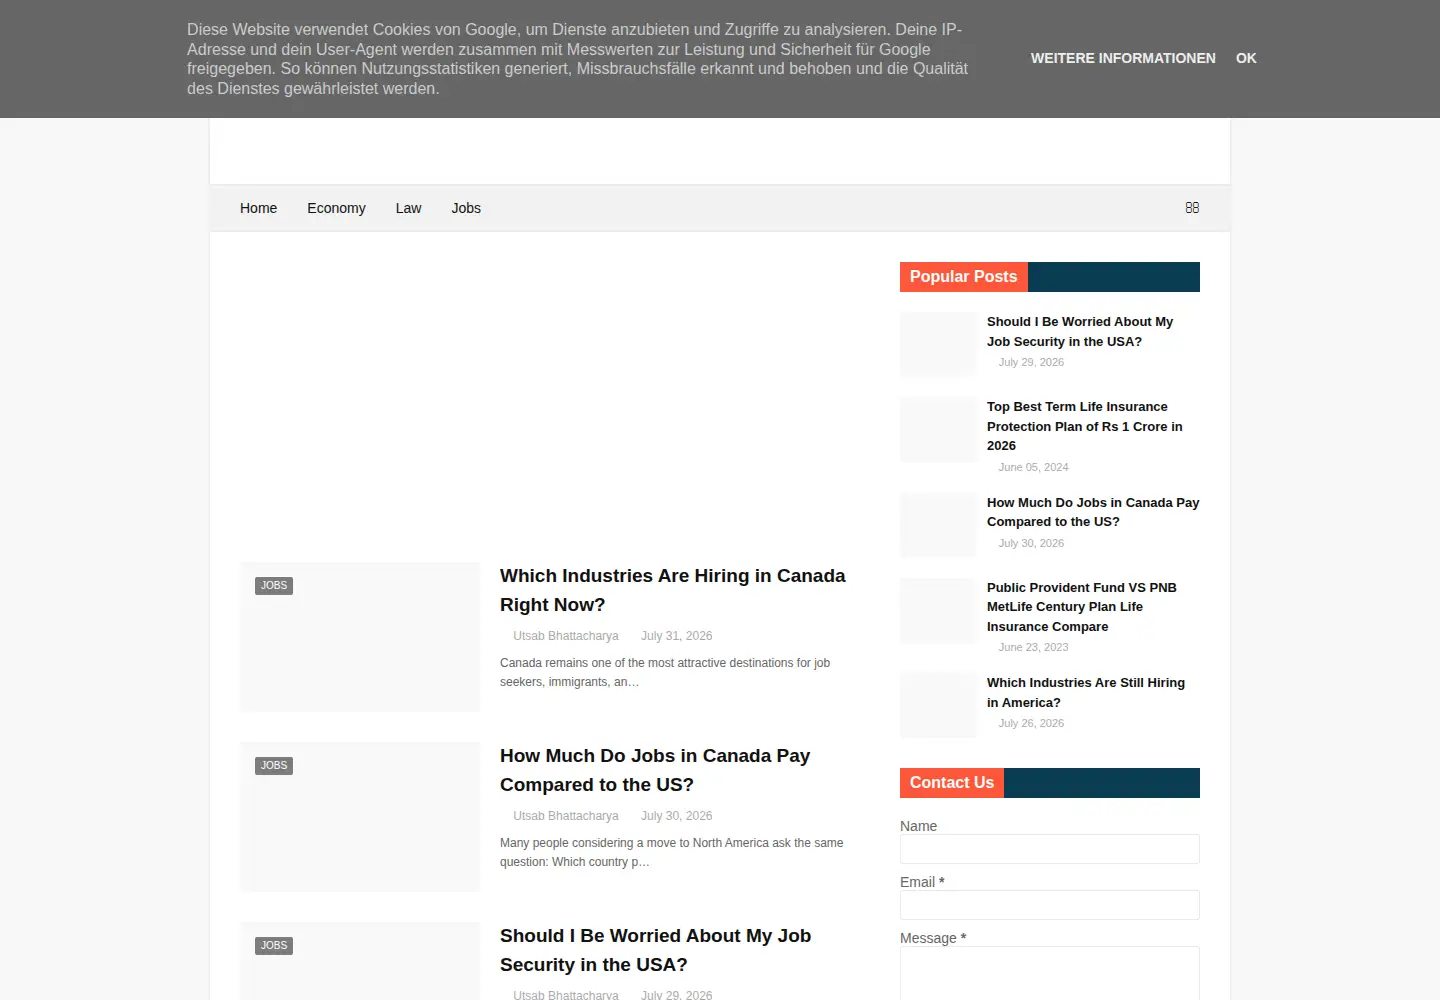The image size is (1440, 1000).
Task: Click thumbnail beside 'Which Industries Are Still Hiring in America'
Action: pos(938,706)
